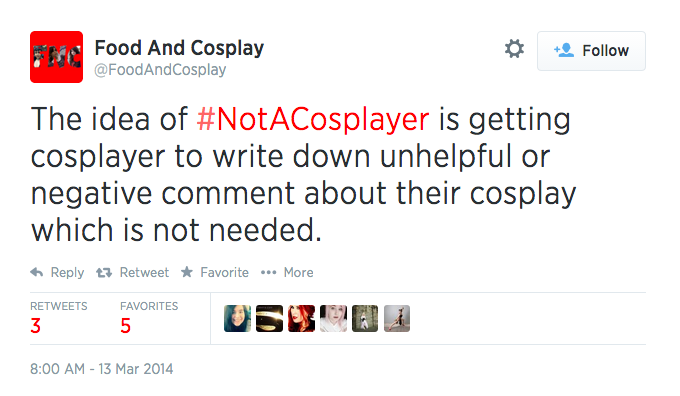
Task: Open the More ellipsis menu
Action: click(268, 272)
